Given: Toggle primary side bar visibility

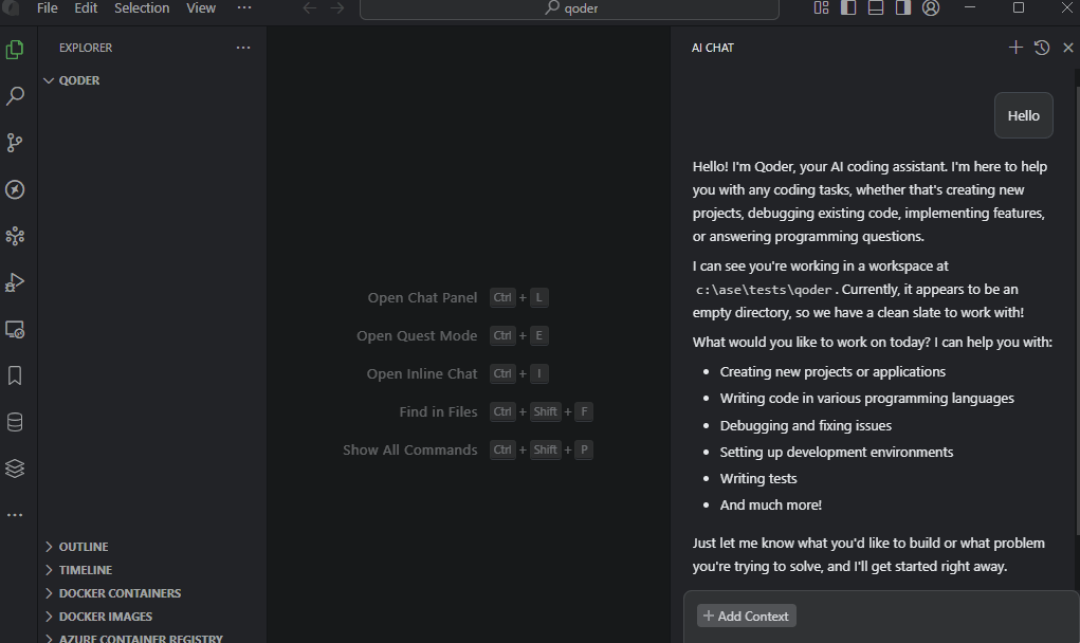Looking at the screenshot, I should pos(848,8).
